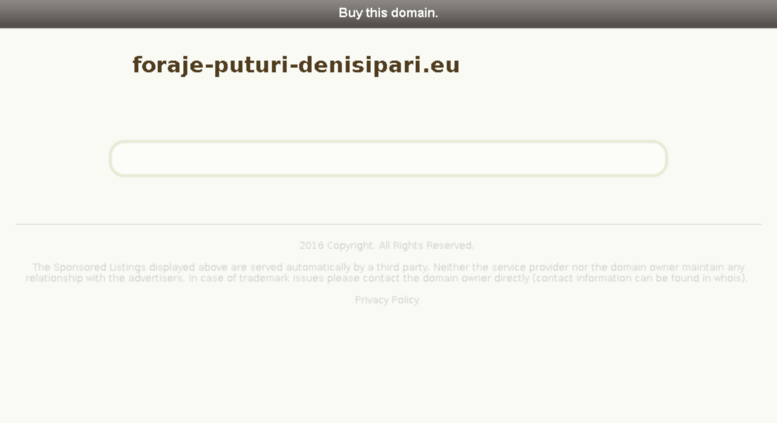This screenshot has width=777, height=423.
Task: Click 'third party' in the disclaimer text
Action: (402, 267)
